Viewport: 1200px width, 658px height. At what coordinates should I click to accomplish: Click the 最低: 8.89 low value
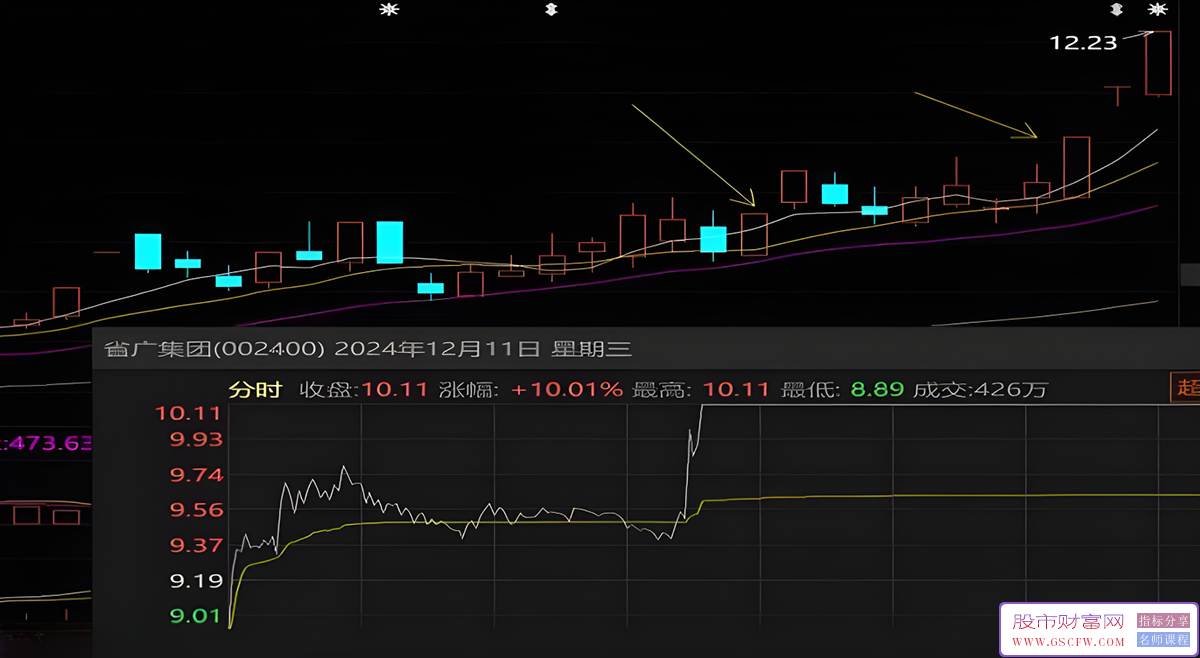[x=841, y=389]
